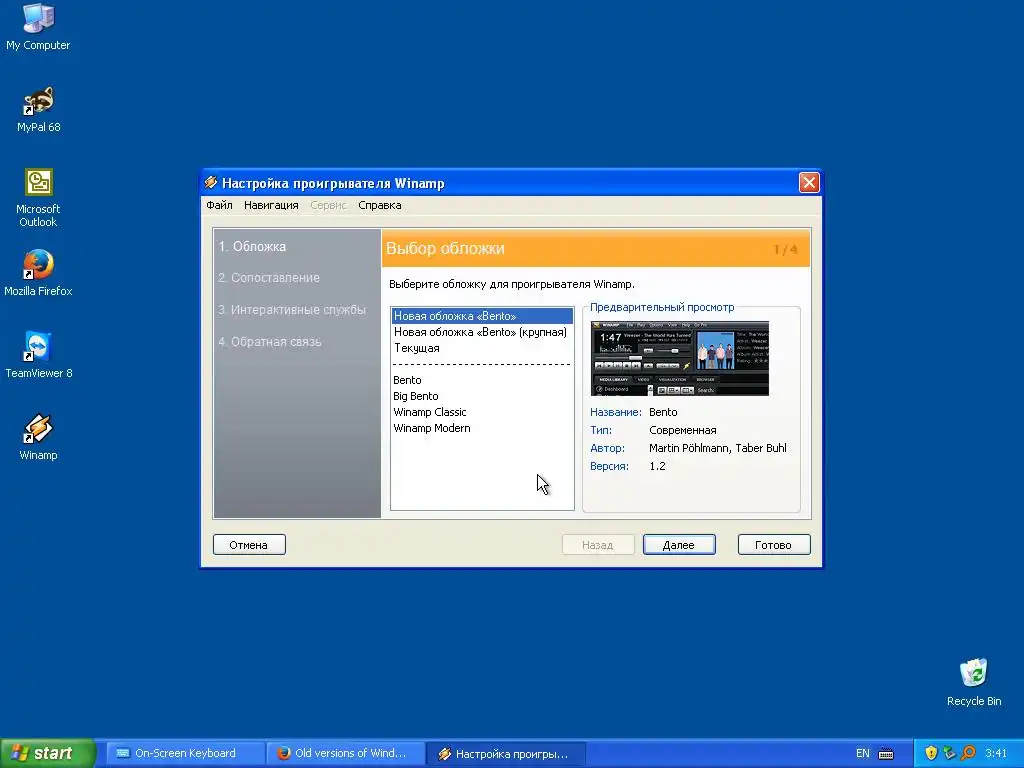The image size is (1024, 768).
Task: Select the Winamp Classic skin
Action: (x=482, y=412)
